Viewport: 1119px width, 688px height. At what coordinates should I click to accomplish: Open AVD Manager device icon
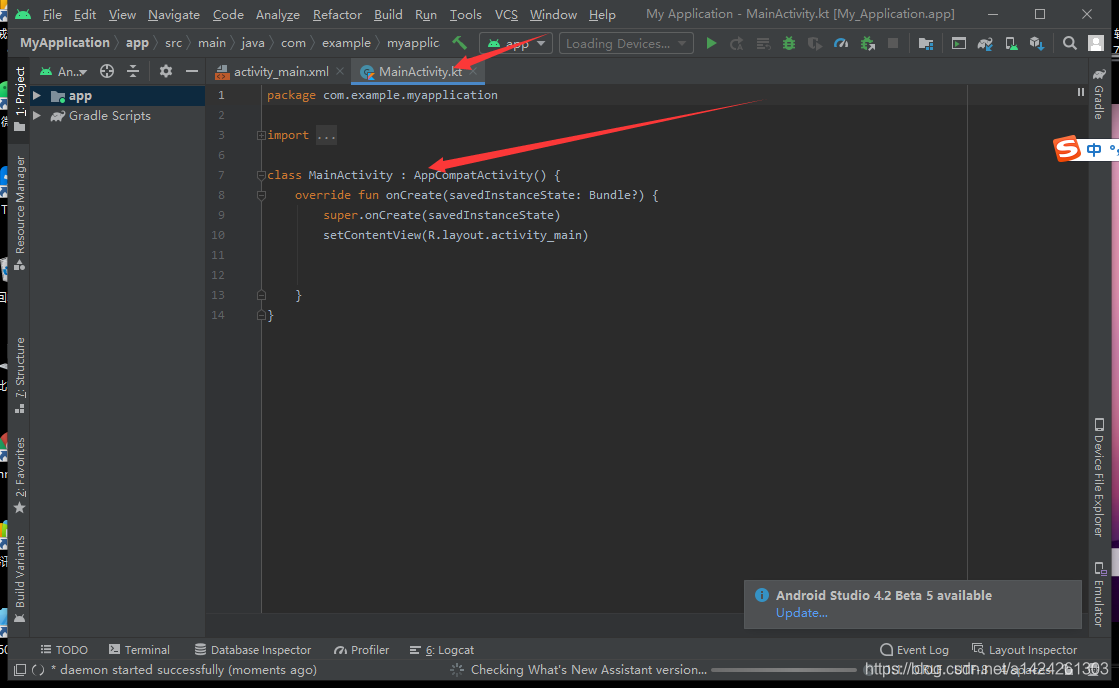click(1011, 44)
